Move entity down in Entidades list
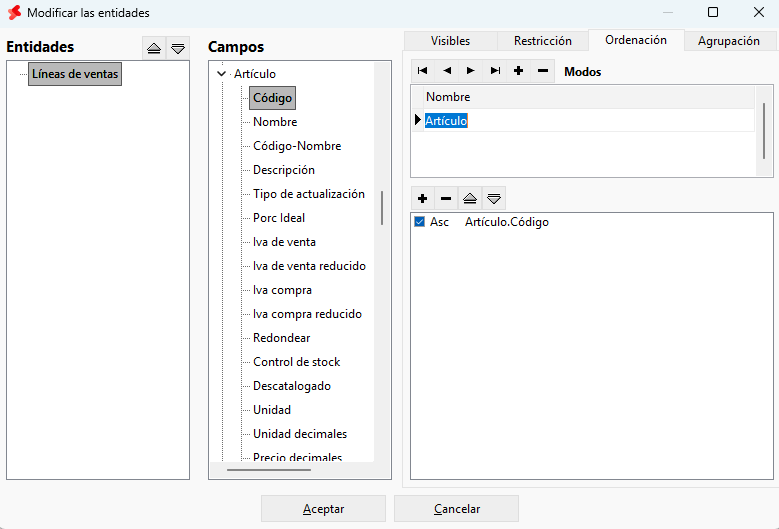This screenshot has width=779, height=529. coord(178,48)
